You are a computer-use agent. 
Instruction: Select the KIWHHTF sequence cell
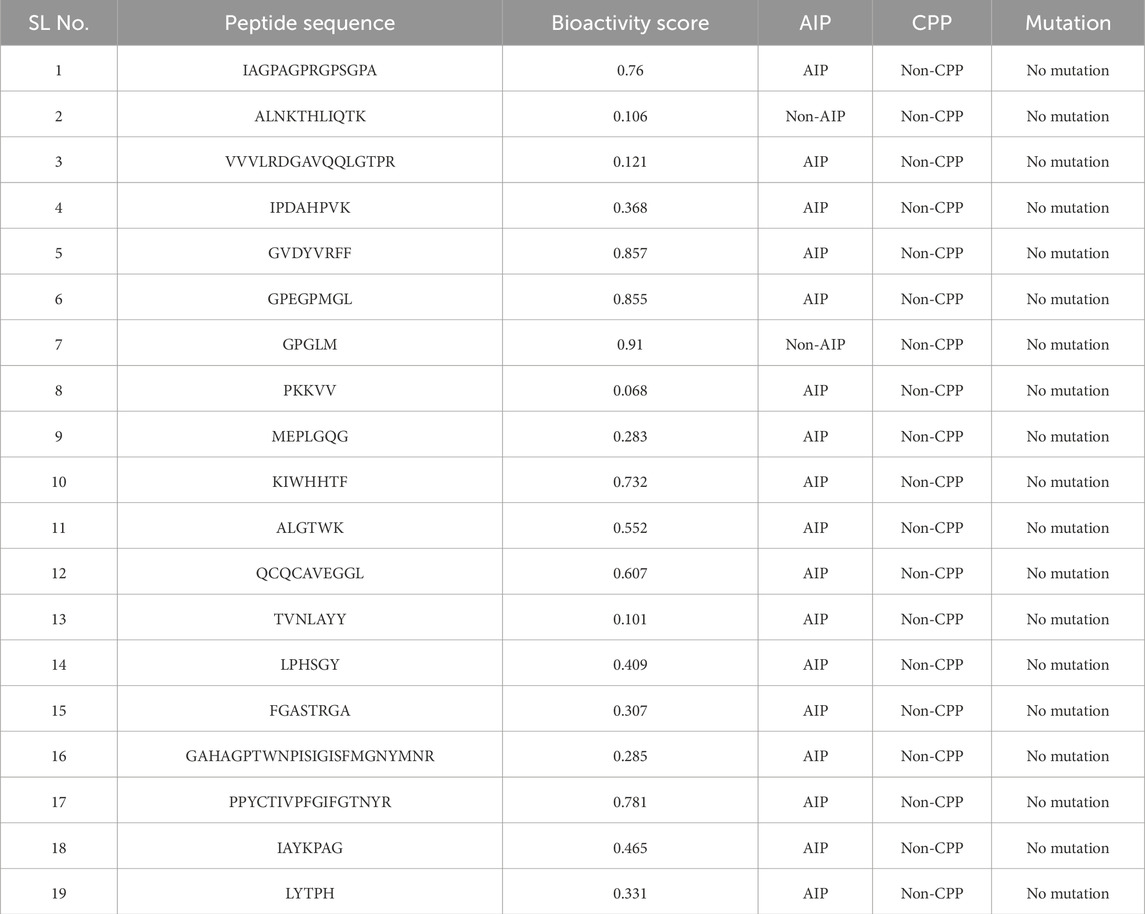tap(310, 482)
